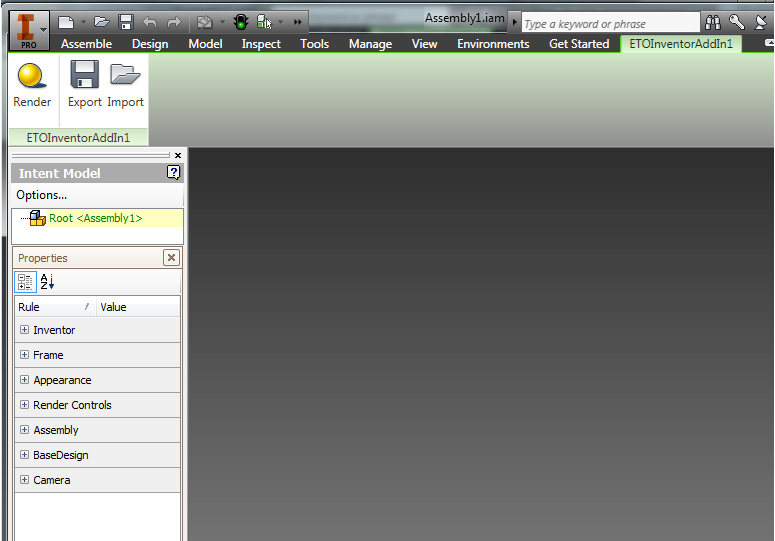
Task: Switch to the View ribbon tab
Action: point(424,44)
